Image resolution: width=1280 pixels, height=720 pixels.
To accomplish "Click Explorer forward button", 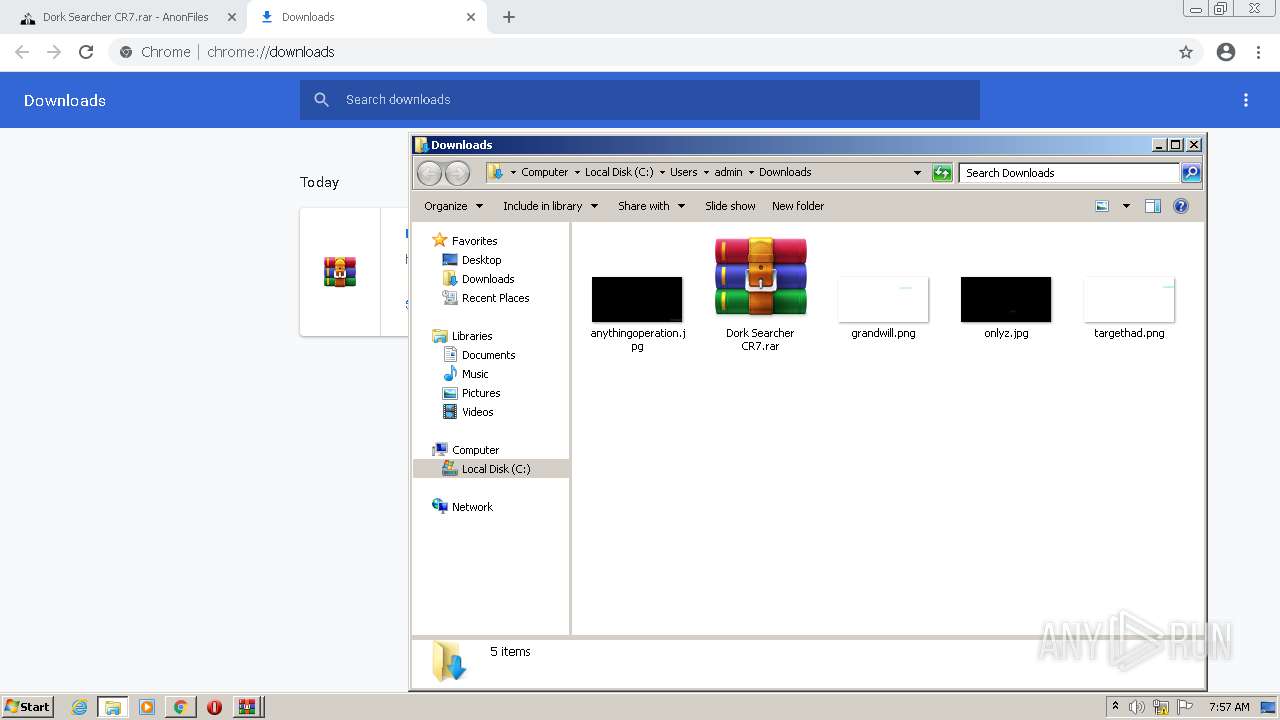I will (457, 173).
